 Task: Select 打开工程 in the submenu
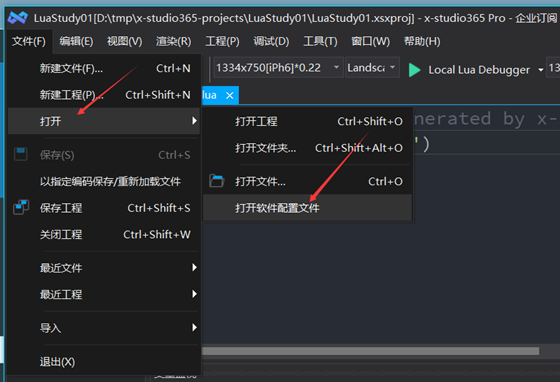pos(308,121)
